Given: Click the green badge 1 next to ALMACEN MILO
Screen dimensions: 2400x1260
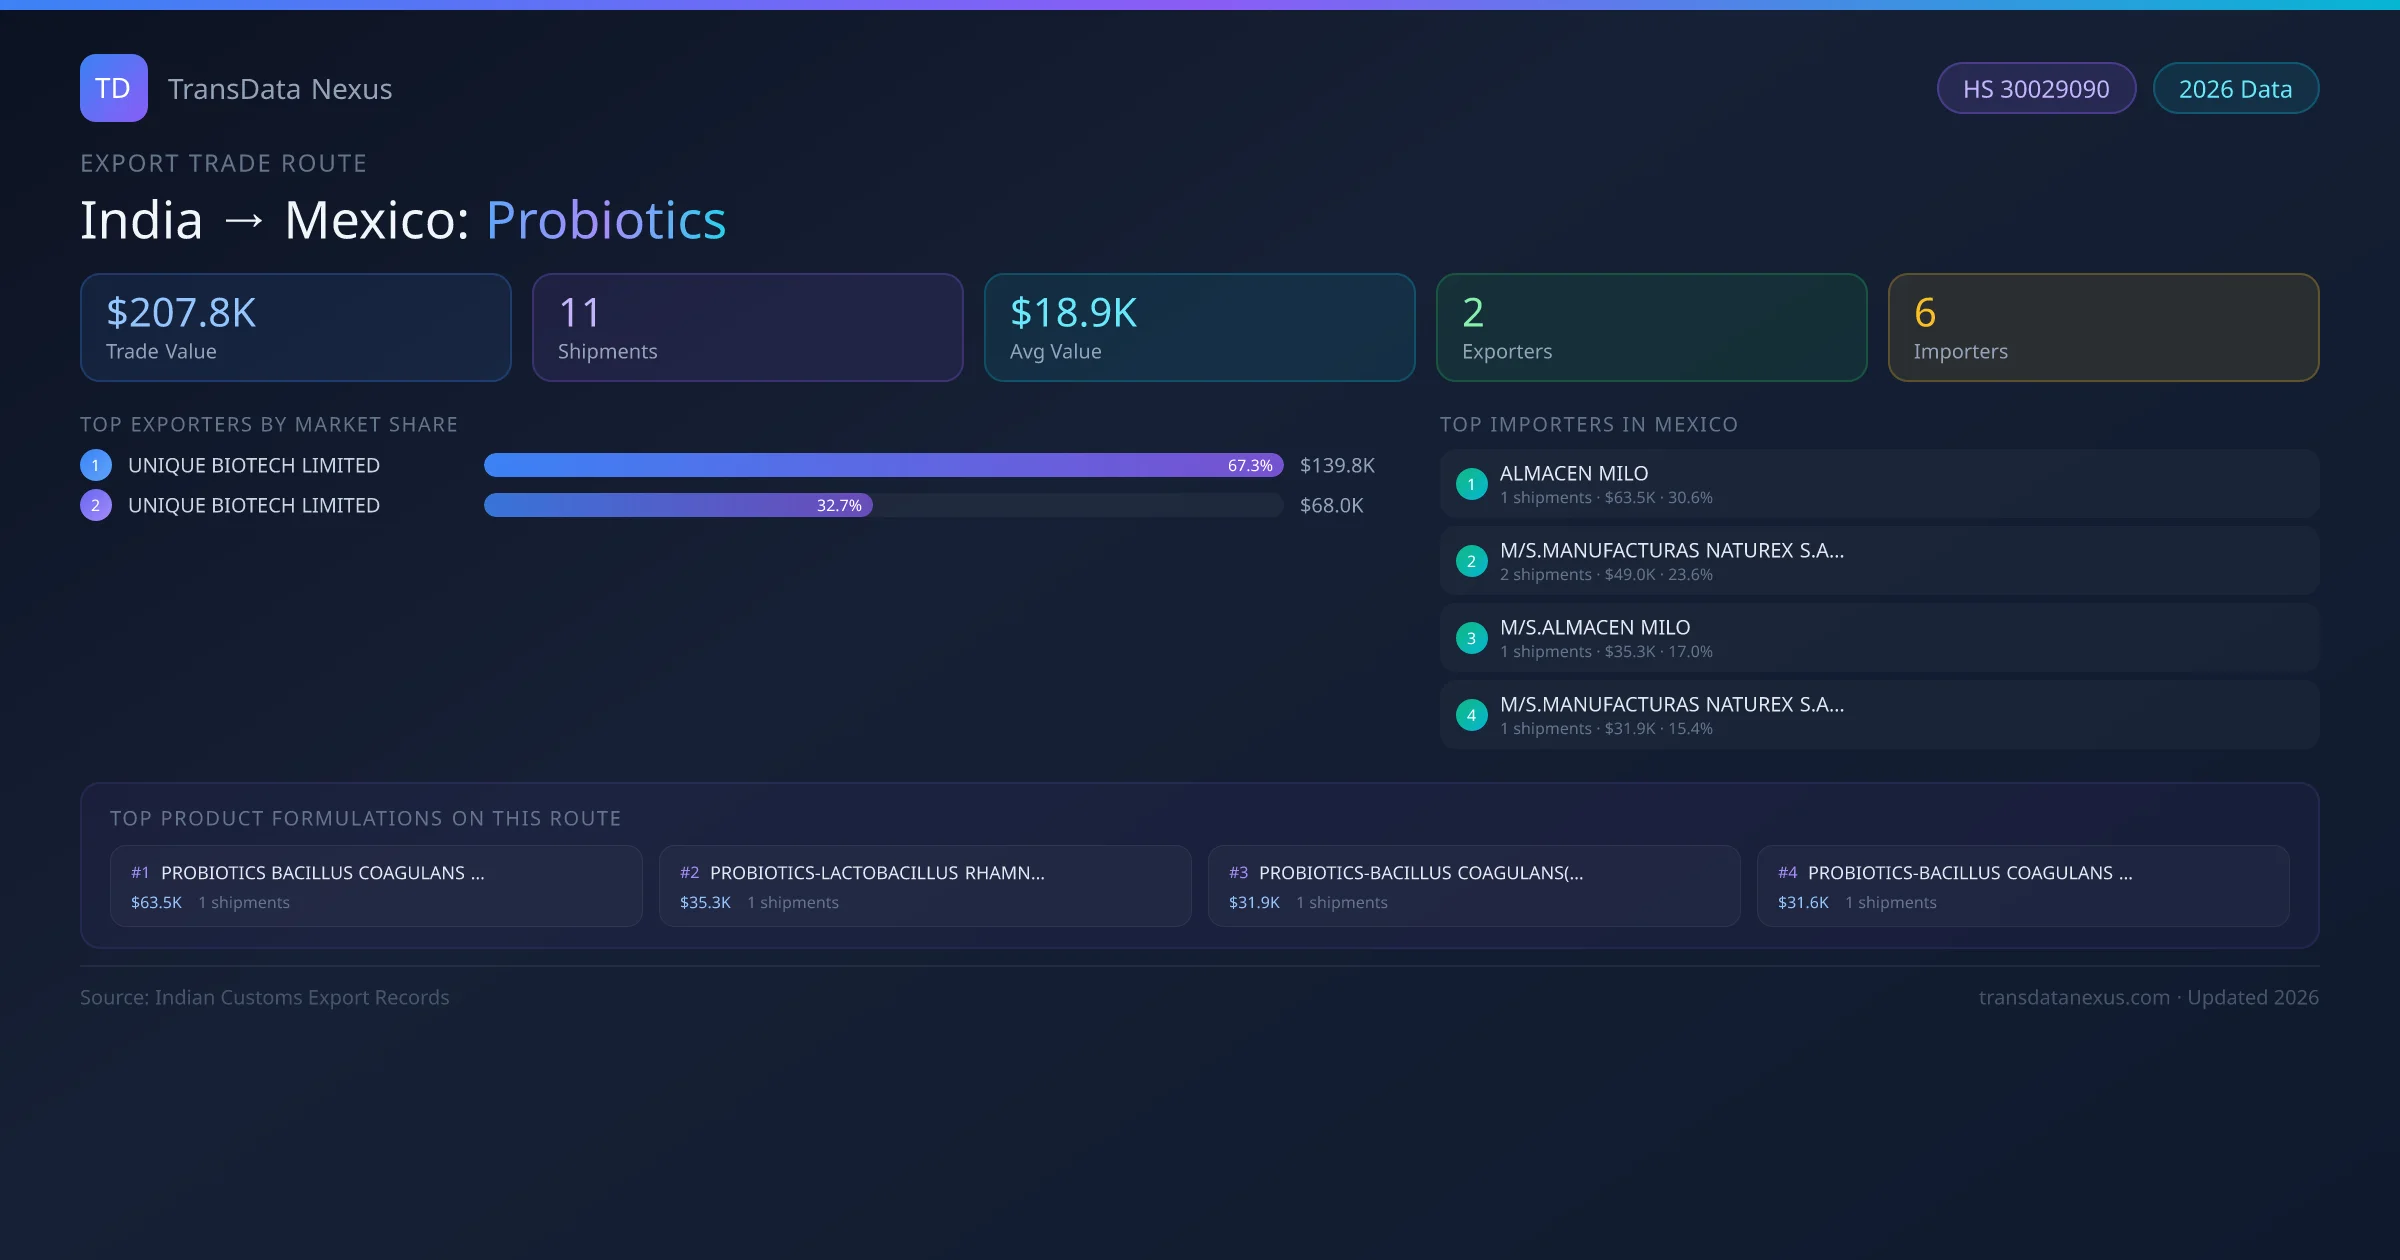Looking at the screenshot, I should 1471,484.
